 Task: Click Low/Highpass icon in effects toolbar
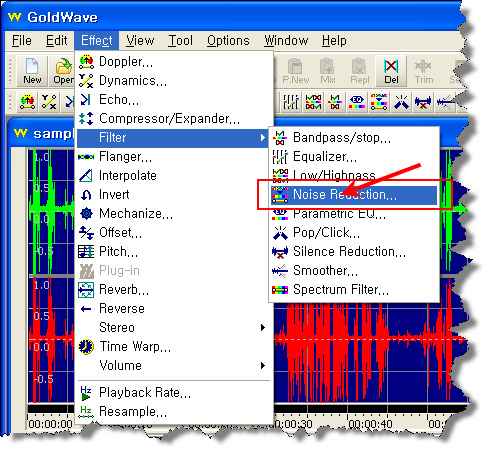313,102
